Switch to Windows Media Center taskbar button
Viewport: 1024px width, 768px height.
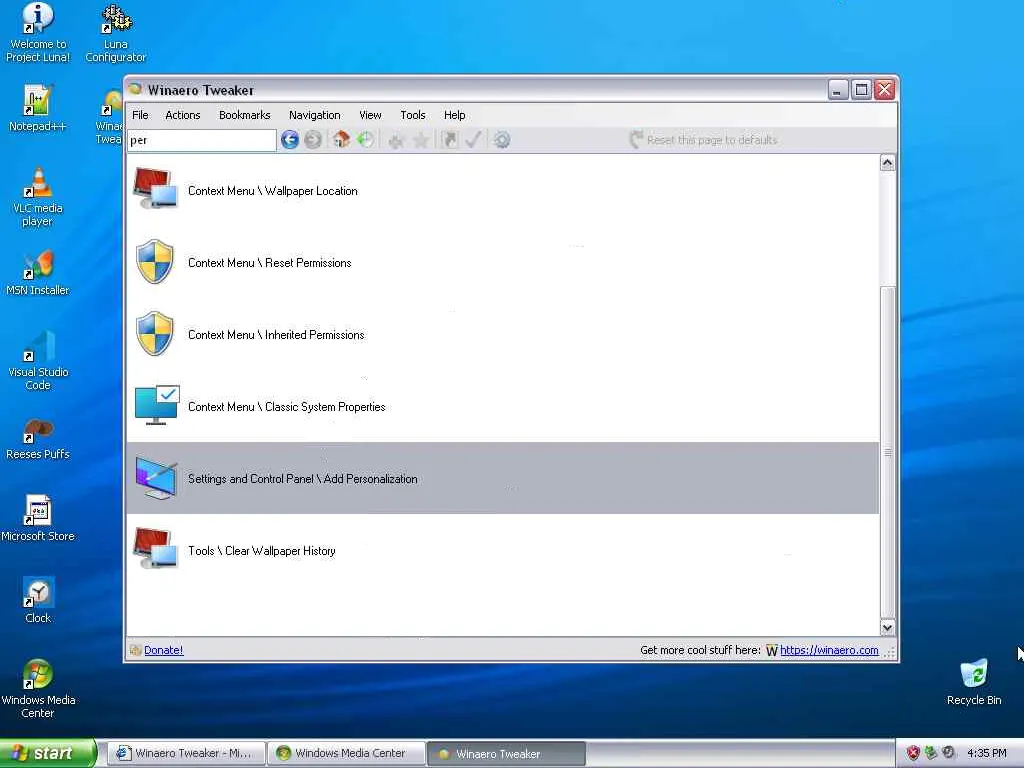point(346,753)
